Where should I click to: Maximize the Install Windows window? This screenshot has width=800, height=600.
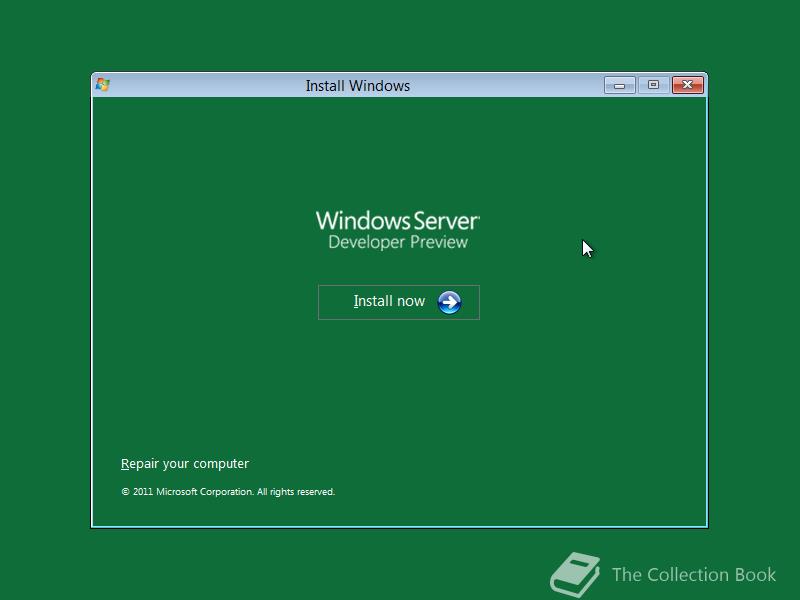pyautogui.click(x=653, y=85)
